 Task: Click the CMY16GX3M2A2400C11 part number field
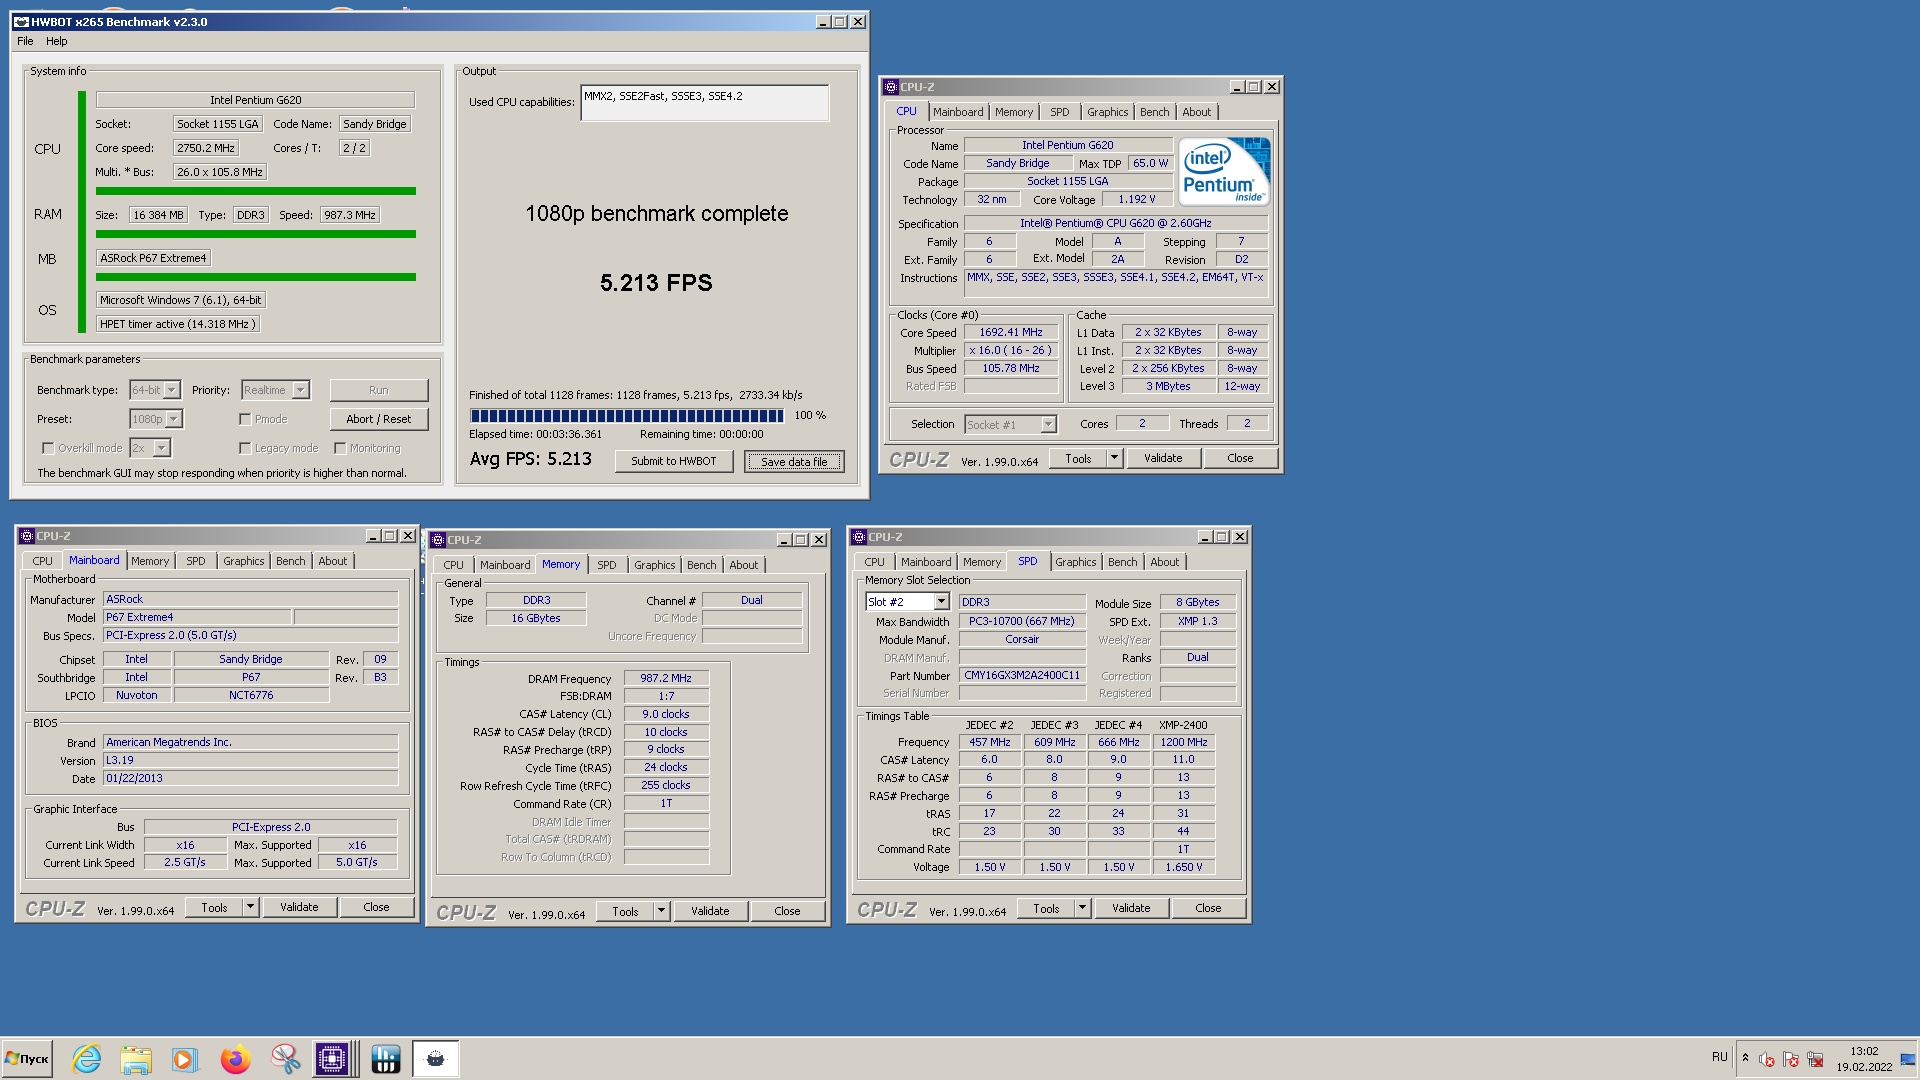tap(1022, 675)
